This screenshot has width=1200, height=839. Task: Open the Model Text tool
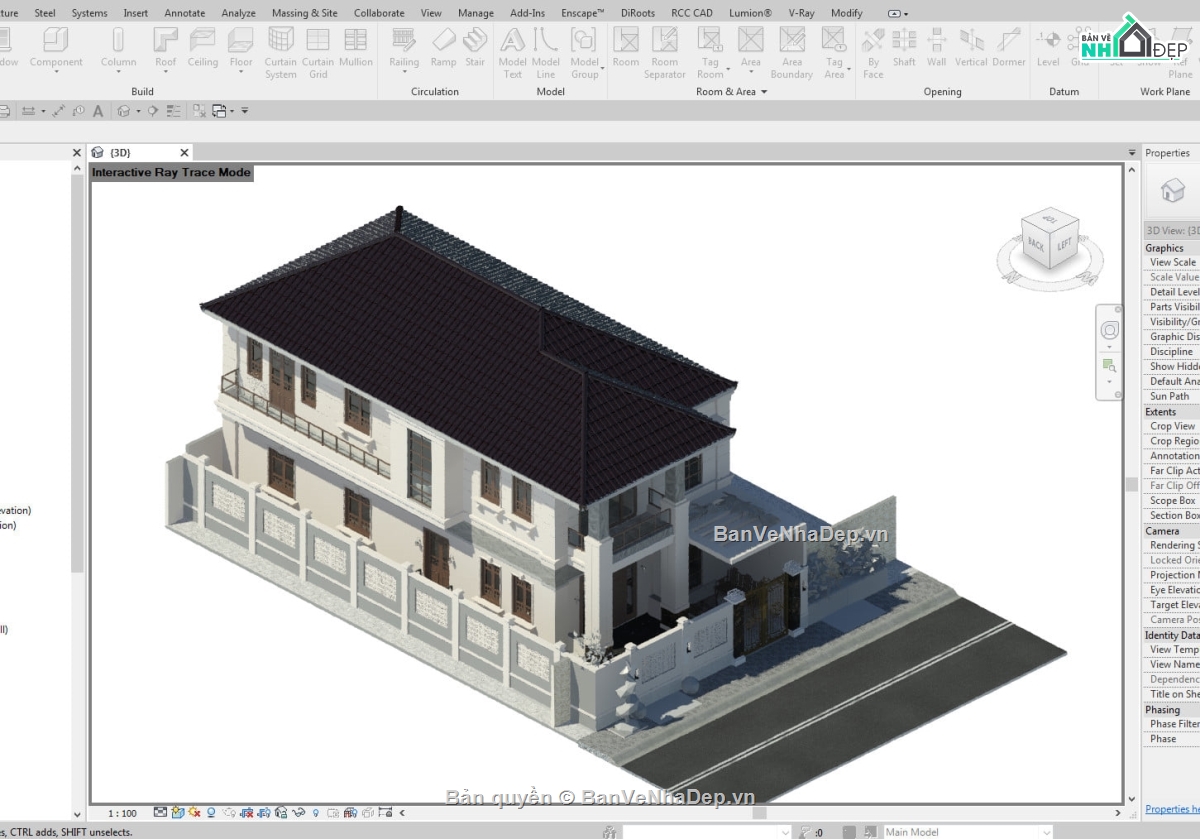coord(512,52)
